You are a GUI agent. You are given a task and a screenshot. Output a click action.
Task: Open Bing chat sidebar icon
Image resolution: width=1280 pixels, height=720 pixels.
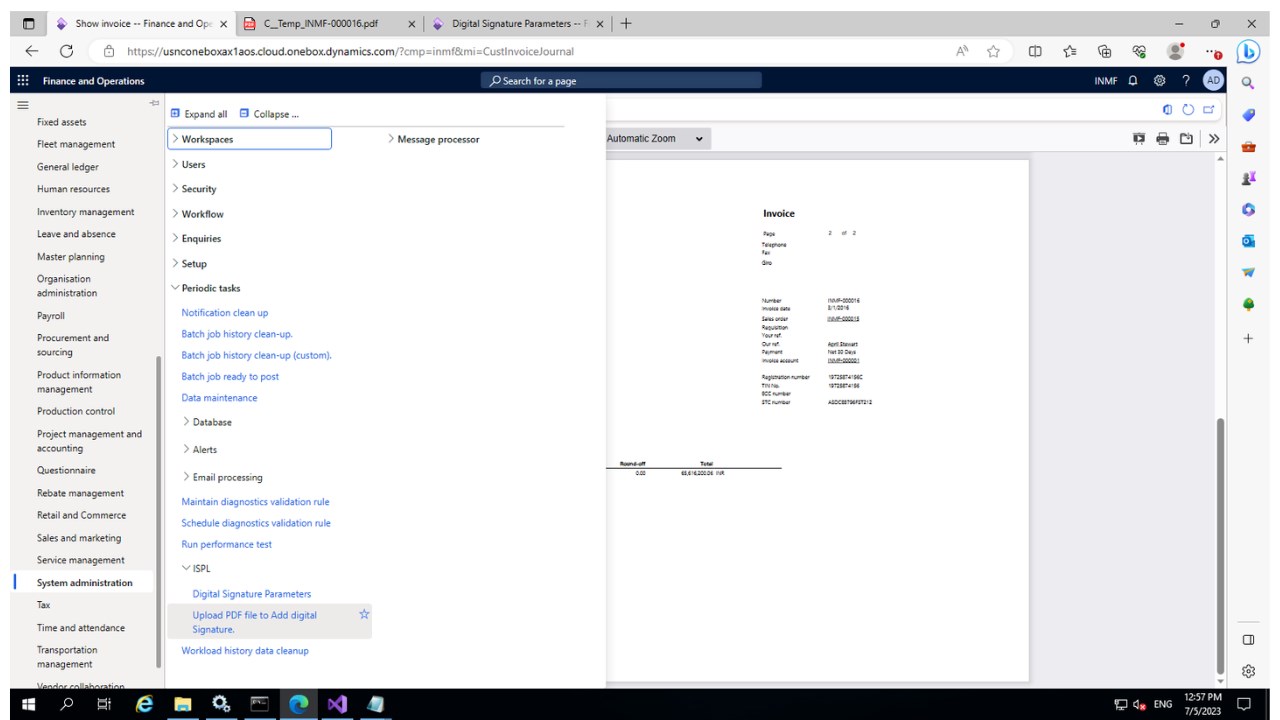coord(1247,51)
